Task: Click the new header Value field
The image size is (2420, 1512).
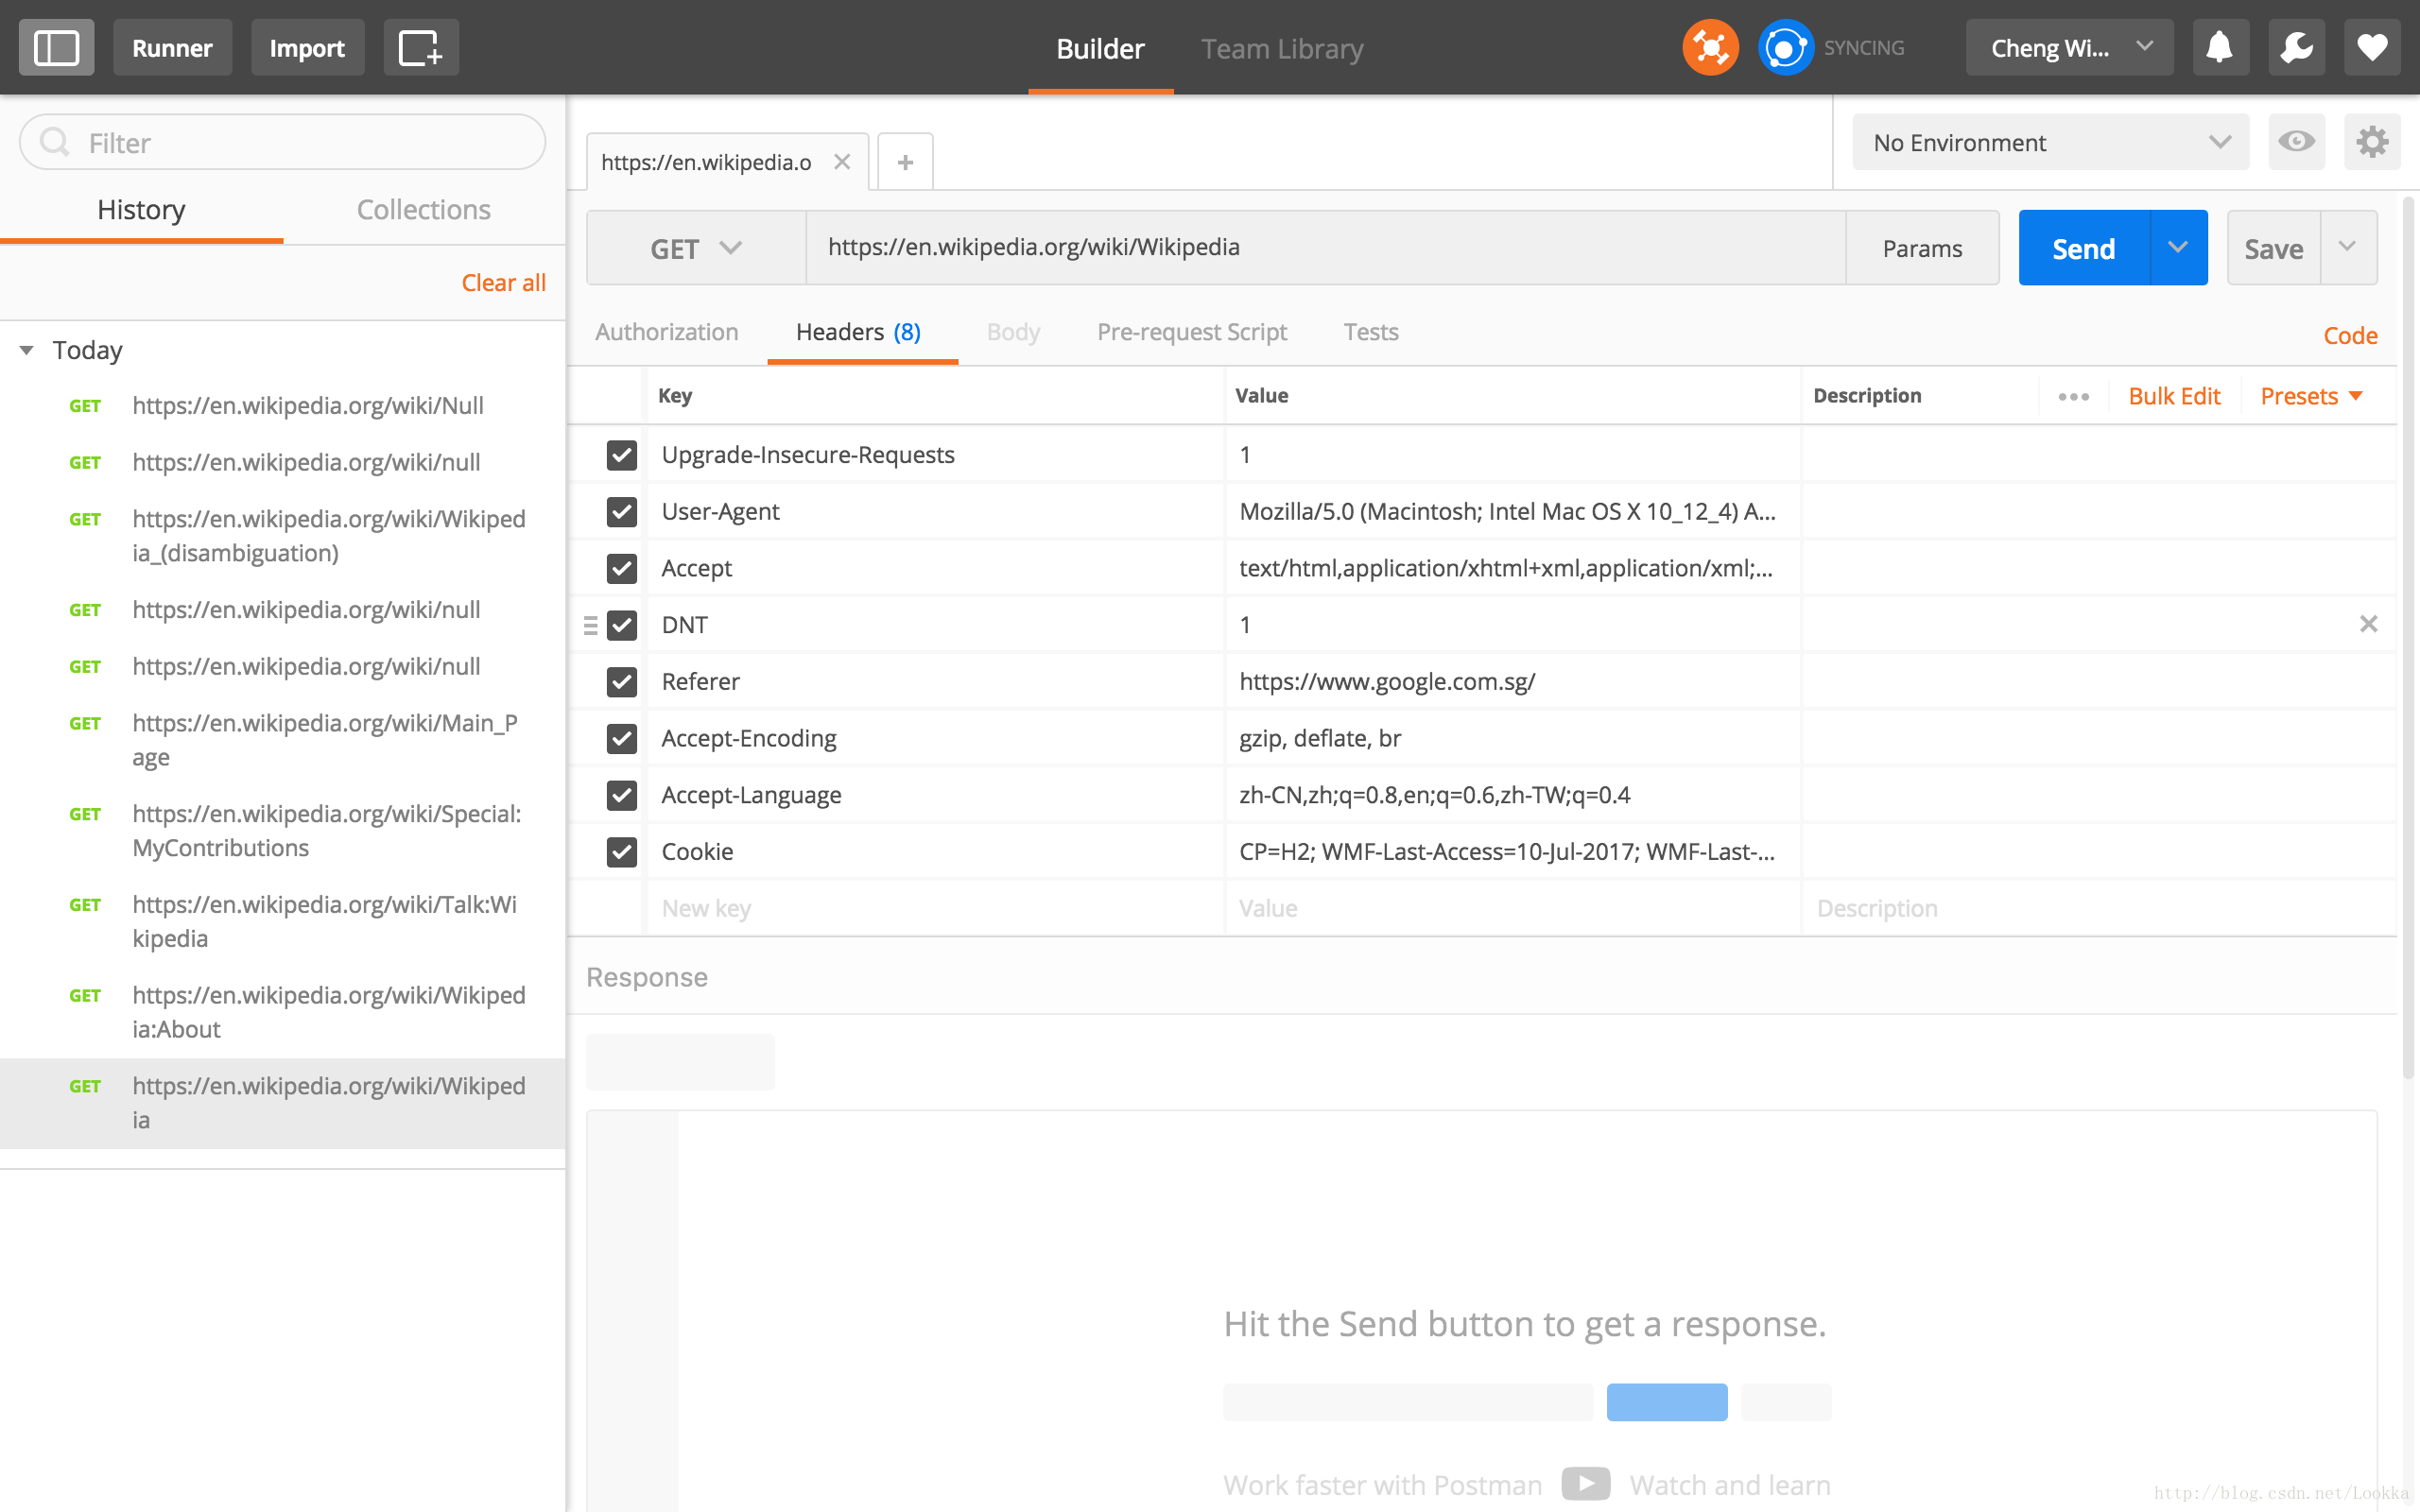Action: (1513, 908)
